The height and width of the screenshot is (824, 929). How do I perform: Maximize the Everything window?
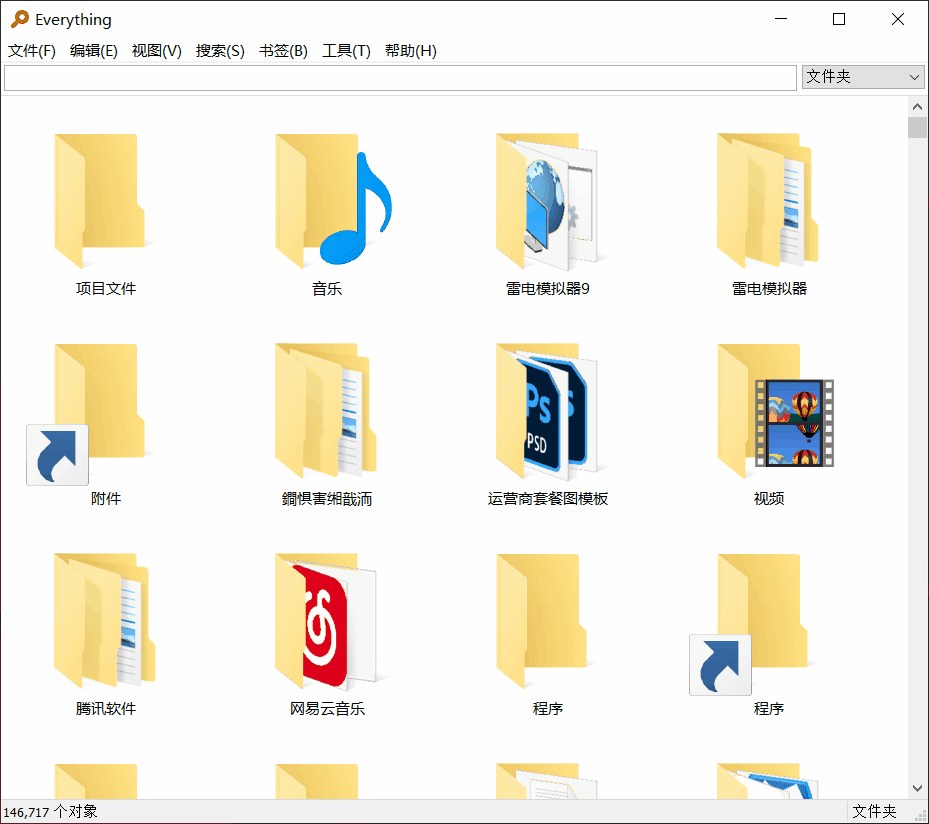click(x=839, y=19)
